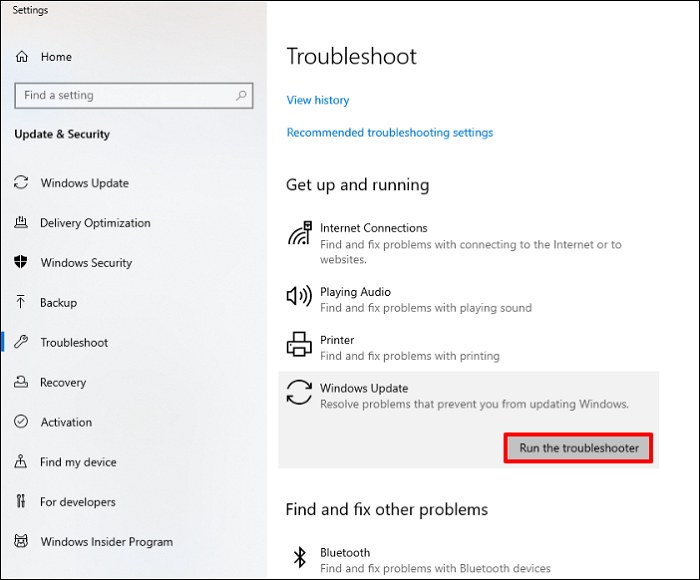This screenshot has height=580, width=700.
Task: Click the Home icon in sidebar
Action: coord(21,57)
